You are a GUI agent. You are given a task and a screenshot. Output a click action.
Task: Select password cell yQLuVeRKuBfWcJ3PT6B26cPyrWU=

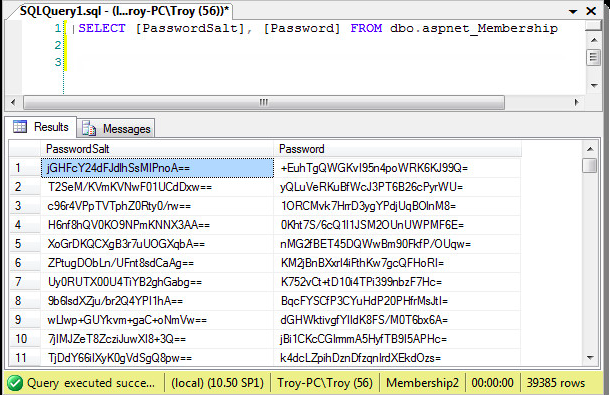point(397,187)
